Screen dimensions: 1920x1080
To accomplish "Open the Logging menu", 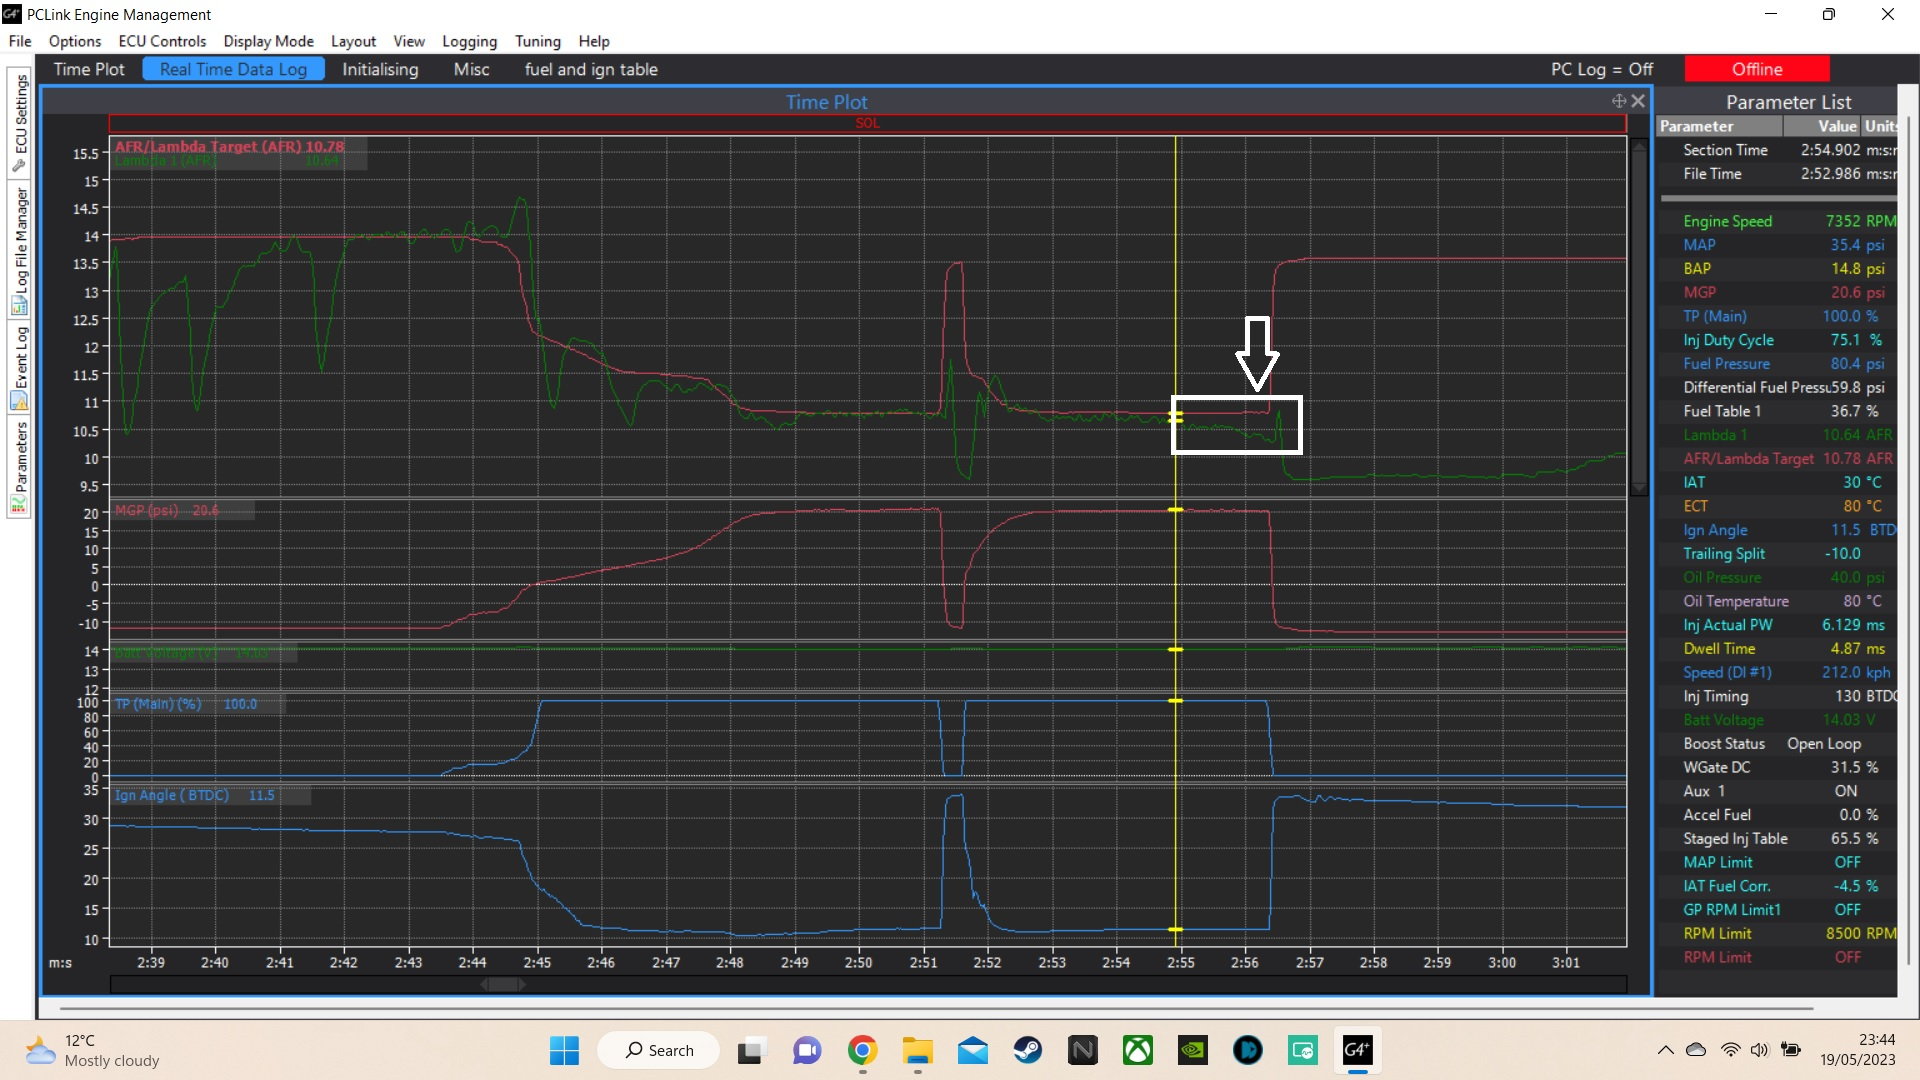I will 469,41.
